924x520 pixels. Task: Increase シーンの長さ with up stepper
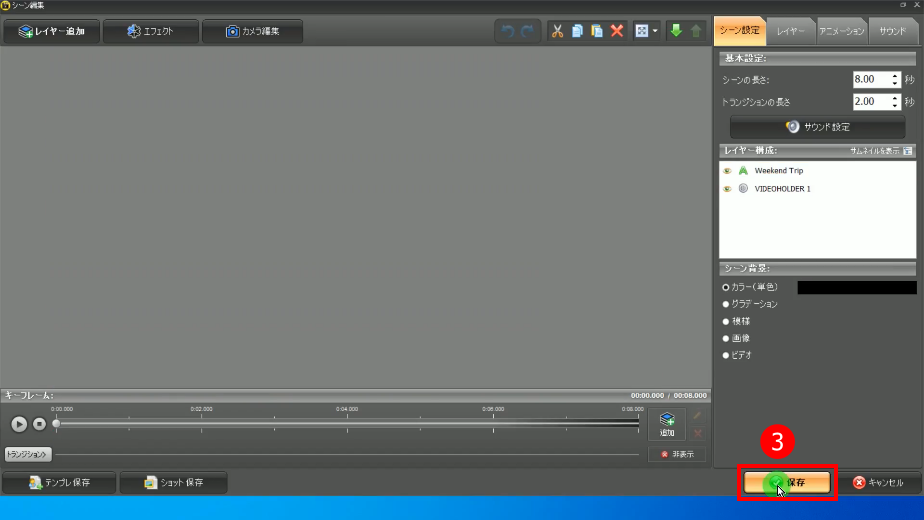895,75
